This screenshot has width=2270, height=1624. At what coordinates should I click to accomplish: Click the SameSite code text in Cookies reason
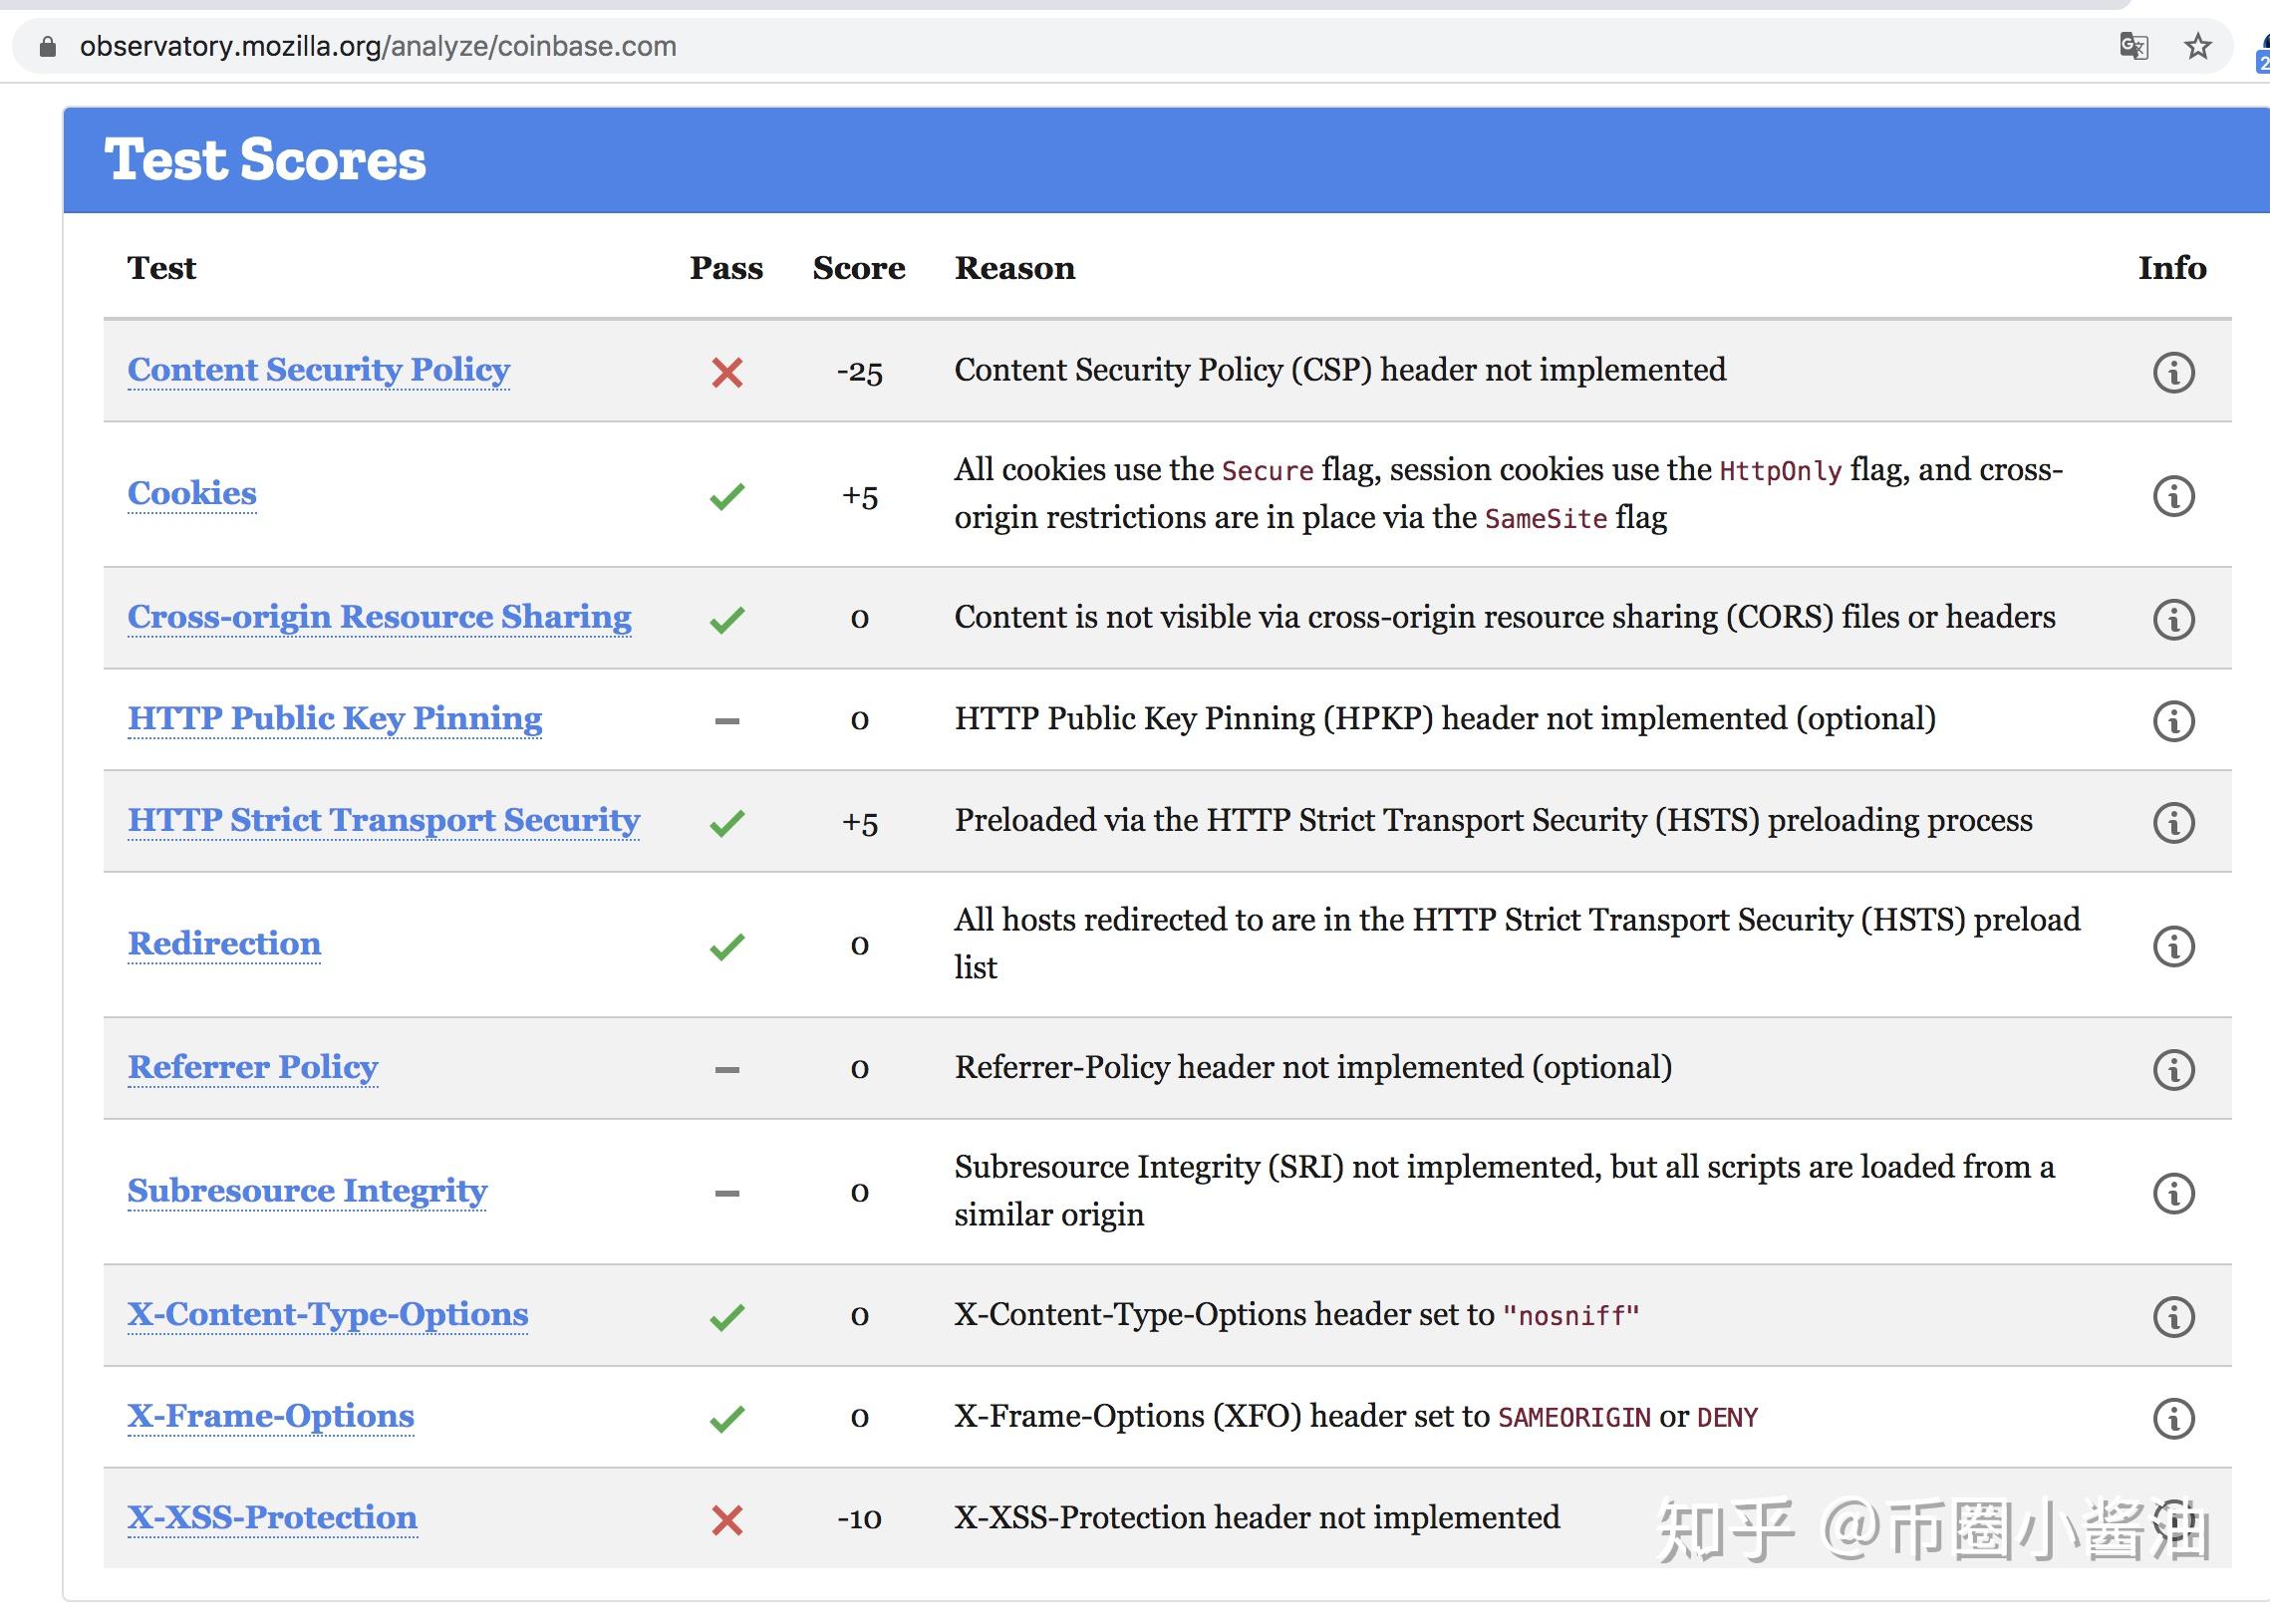[x=1546, y=518]
